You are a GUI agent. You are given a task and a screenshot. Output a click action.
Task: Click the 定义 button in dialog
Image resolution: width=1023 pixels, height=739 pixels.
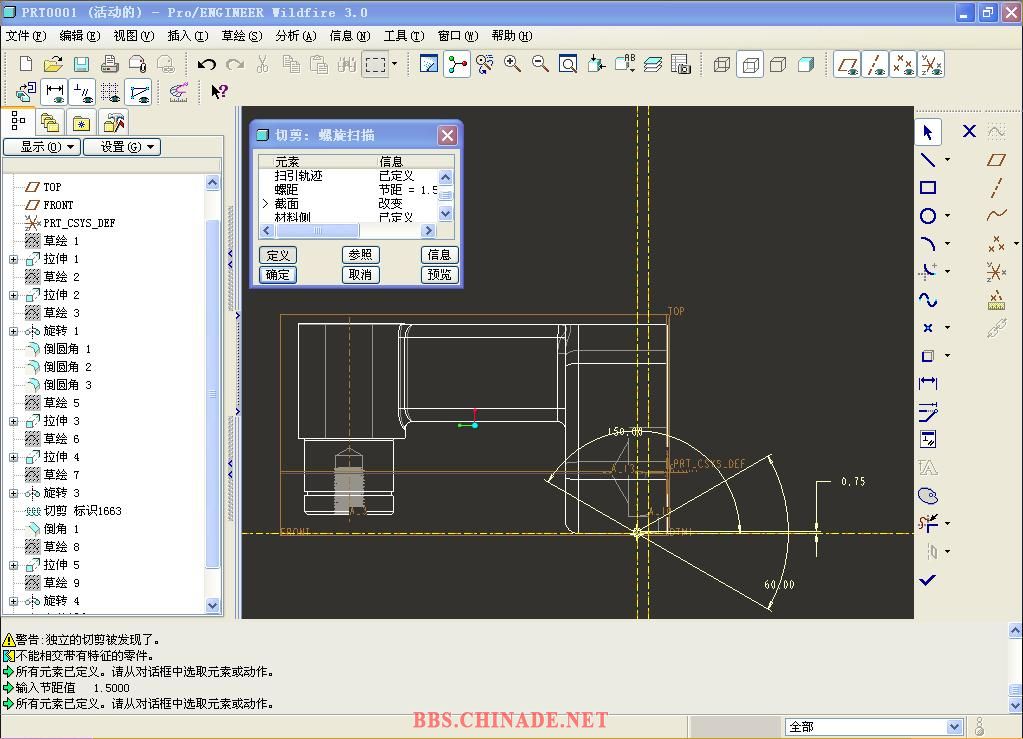tap(278, 255)
